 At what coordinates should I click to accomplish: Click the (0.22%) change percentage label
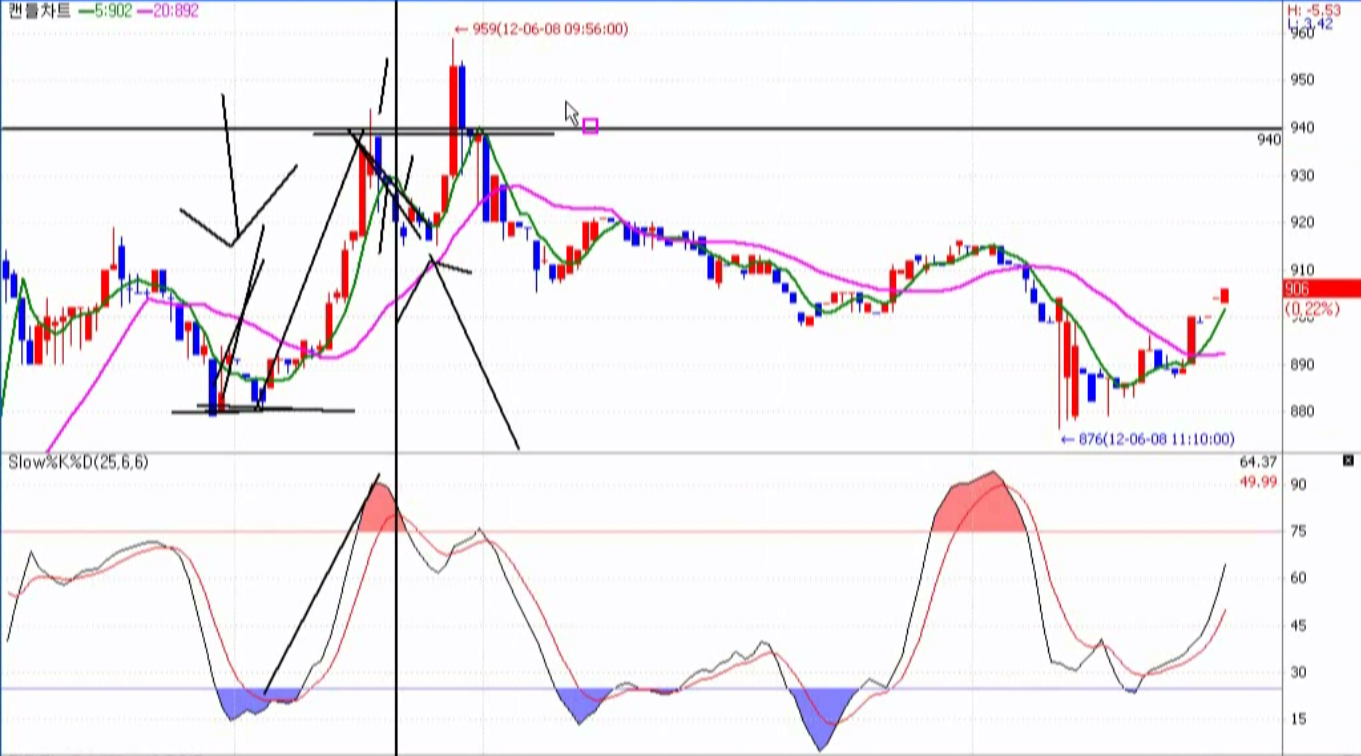[x=1313, y=309]
